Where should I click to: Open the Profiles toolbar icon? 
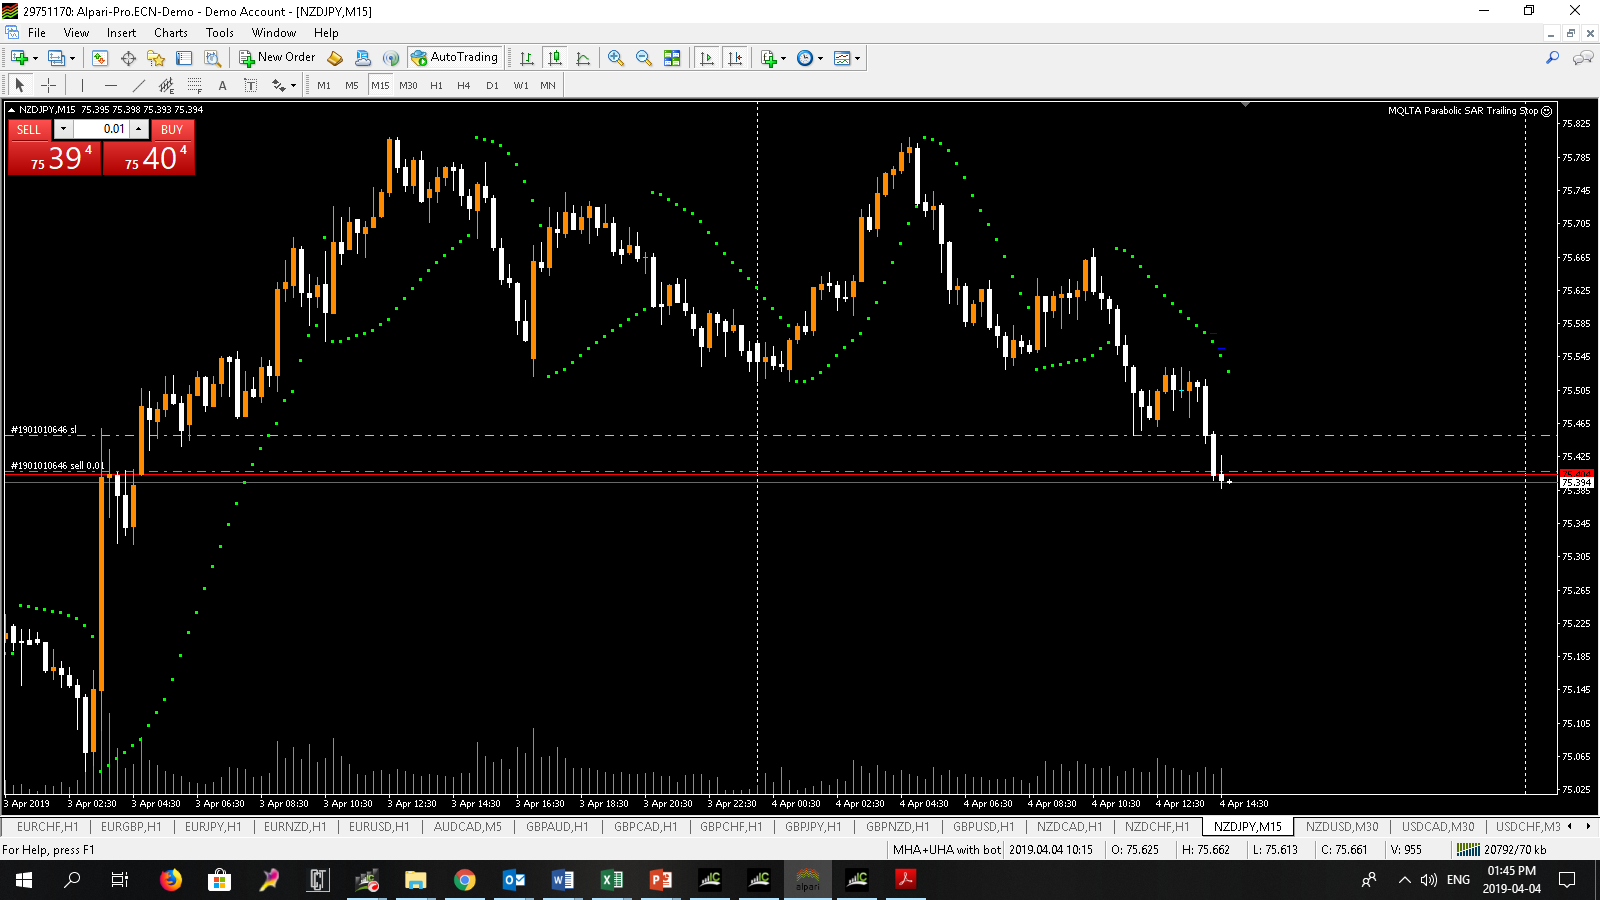point(58,58)
